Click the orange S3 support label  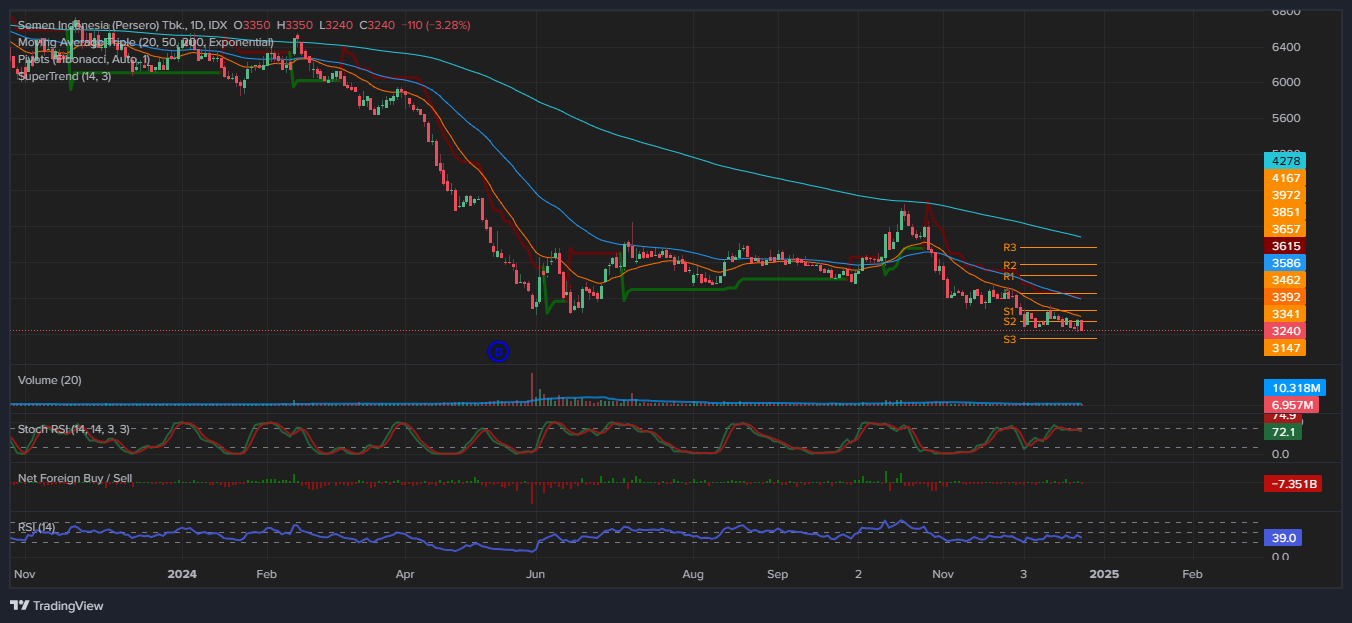pyautogui.click(x=1009, y=339)
